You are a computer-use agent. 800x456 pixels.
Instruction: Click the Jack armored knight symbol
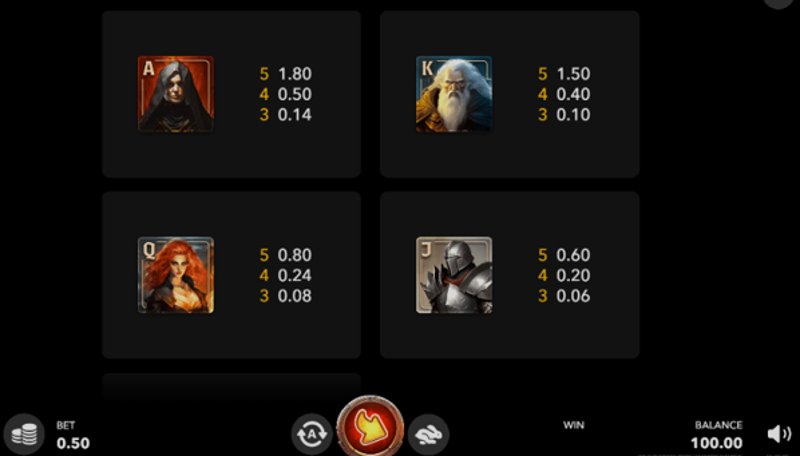coord(454,275)
